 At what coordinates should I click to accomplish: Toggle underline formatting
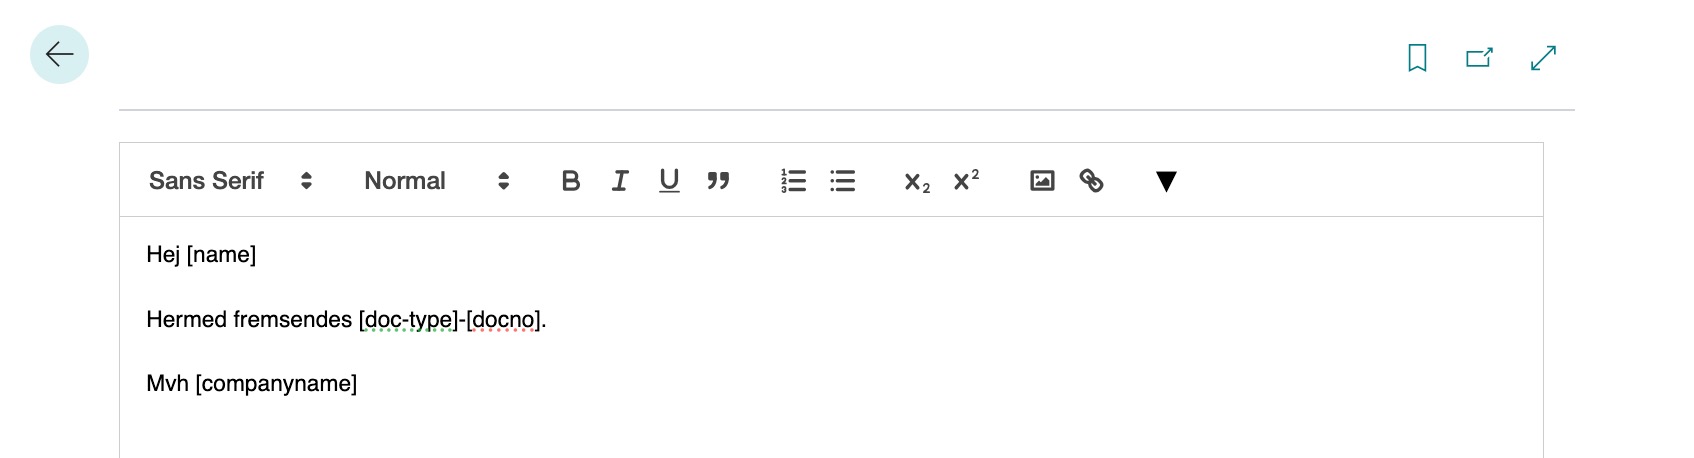[669, 181]
